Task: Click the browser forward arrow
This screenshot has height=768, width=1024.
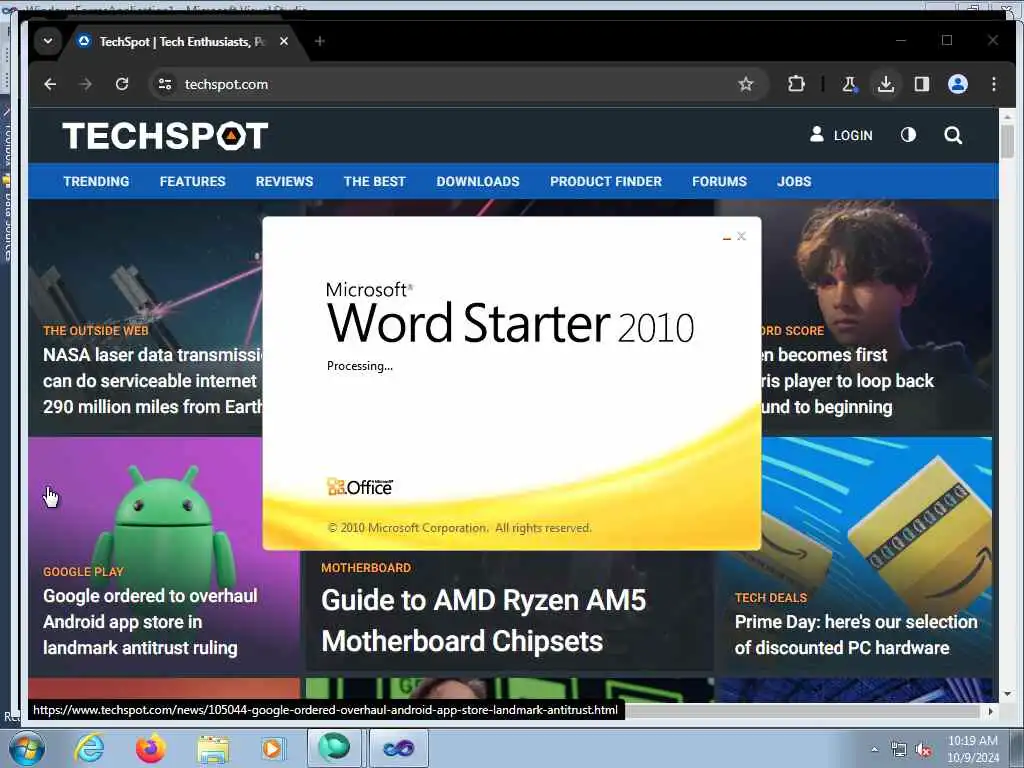Action: pyautogui.click(x=86, y=84)
